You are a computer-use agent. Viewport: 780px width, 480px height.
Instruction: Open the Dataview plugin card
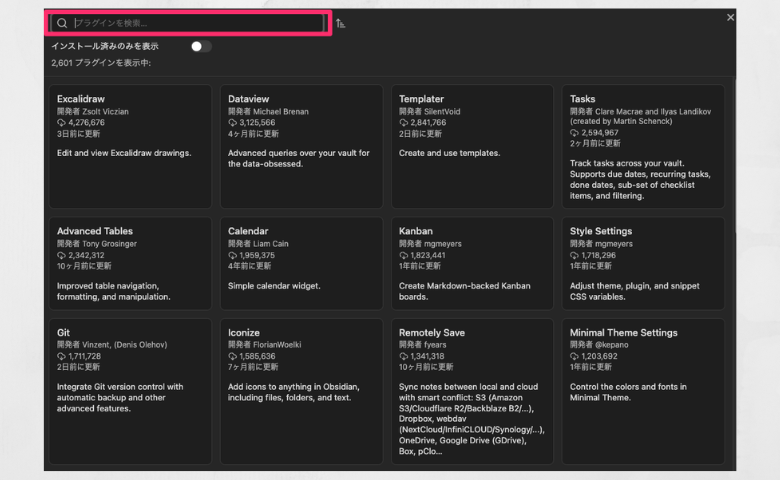coord(301,146)
